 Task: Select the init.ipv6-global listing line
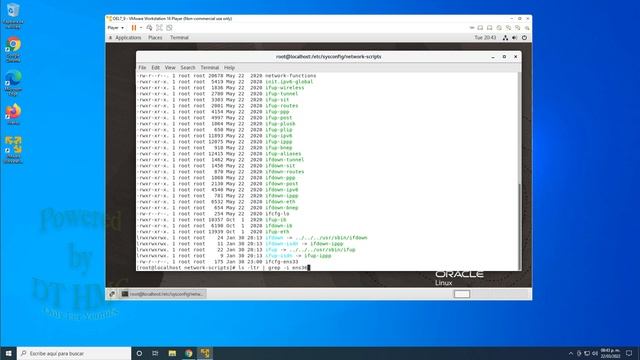tap(225, 82)
